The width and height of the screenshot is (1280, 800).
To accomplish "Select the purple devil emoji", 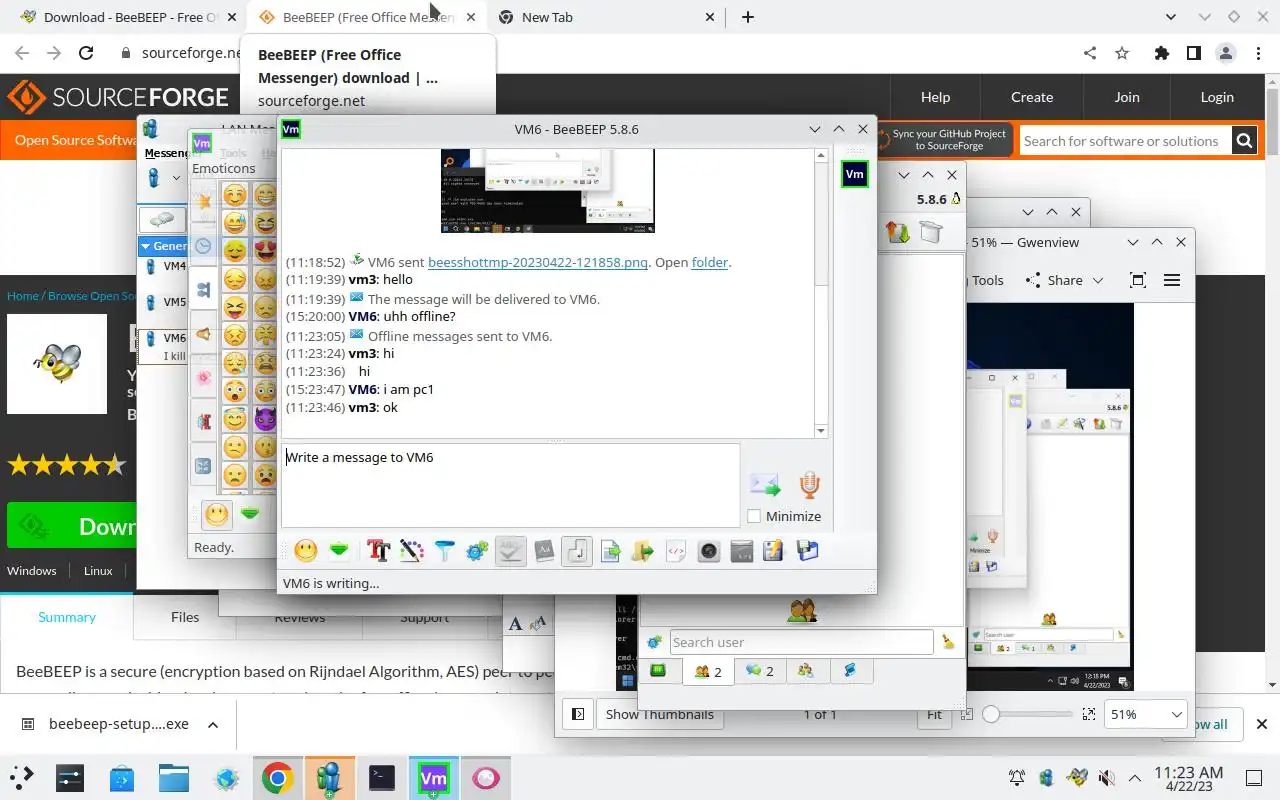I will (265, 419).
